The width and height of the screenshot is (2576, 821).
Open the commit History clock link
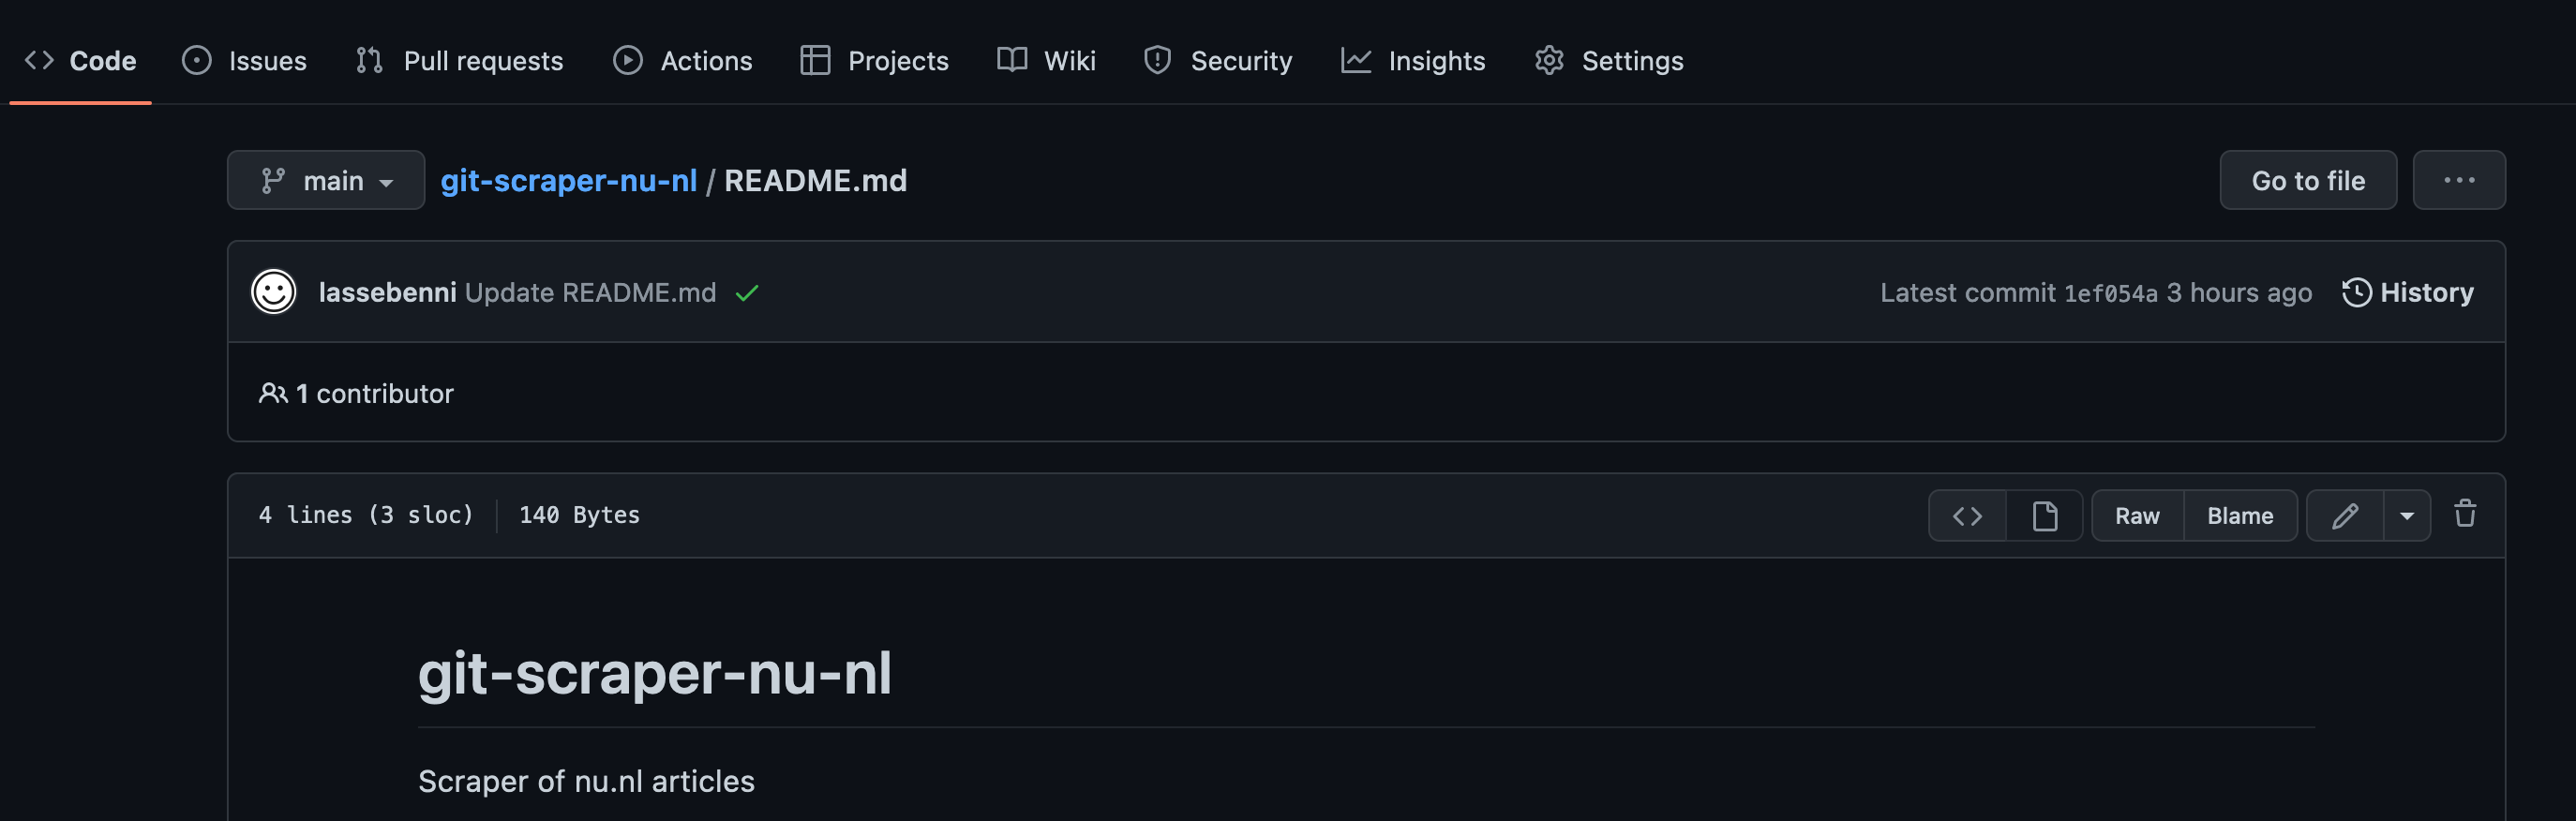point(2407,292)
